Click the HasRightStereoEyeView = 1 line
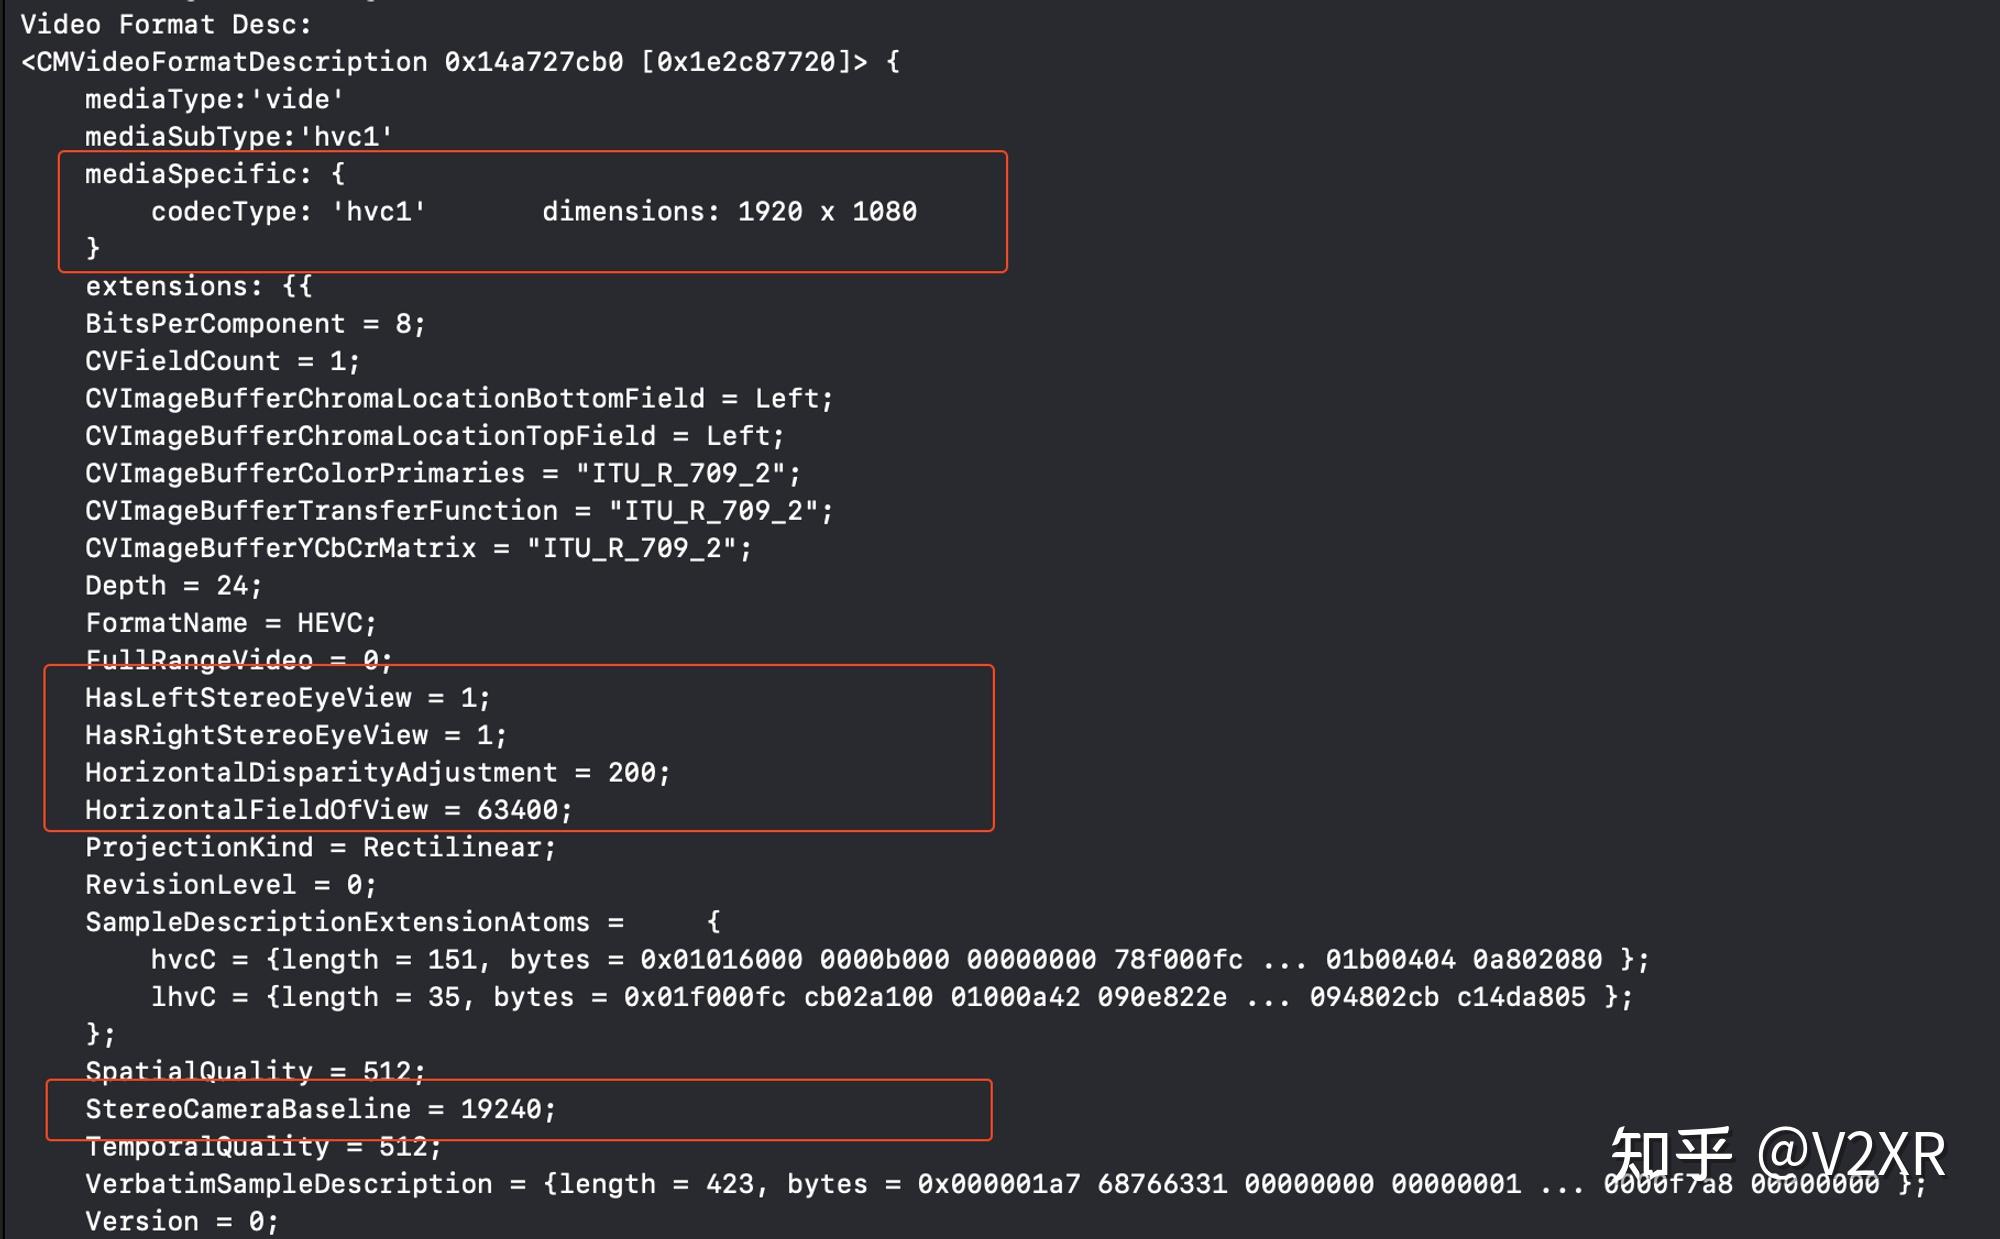 pos(296,735)
